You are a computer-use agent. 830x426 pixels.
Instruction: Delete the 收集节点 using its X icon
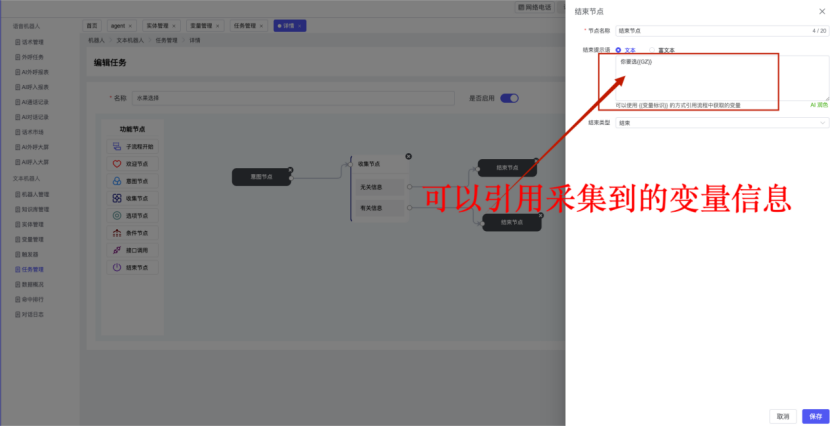408,156
